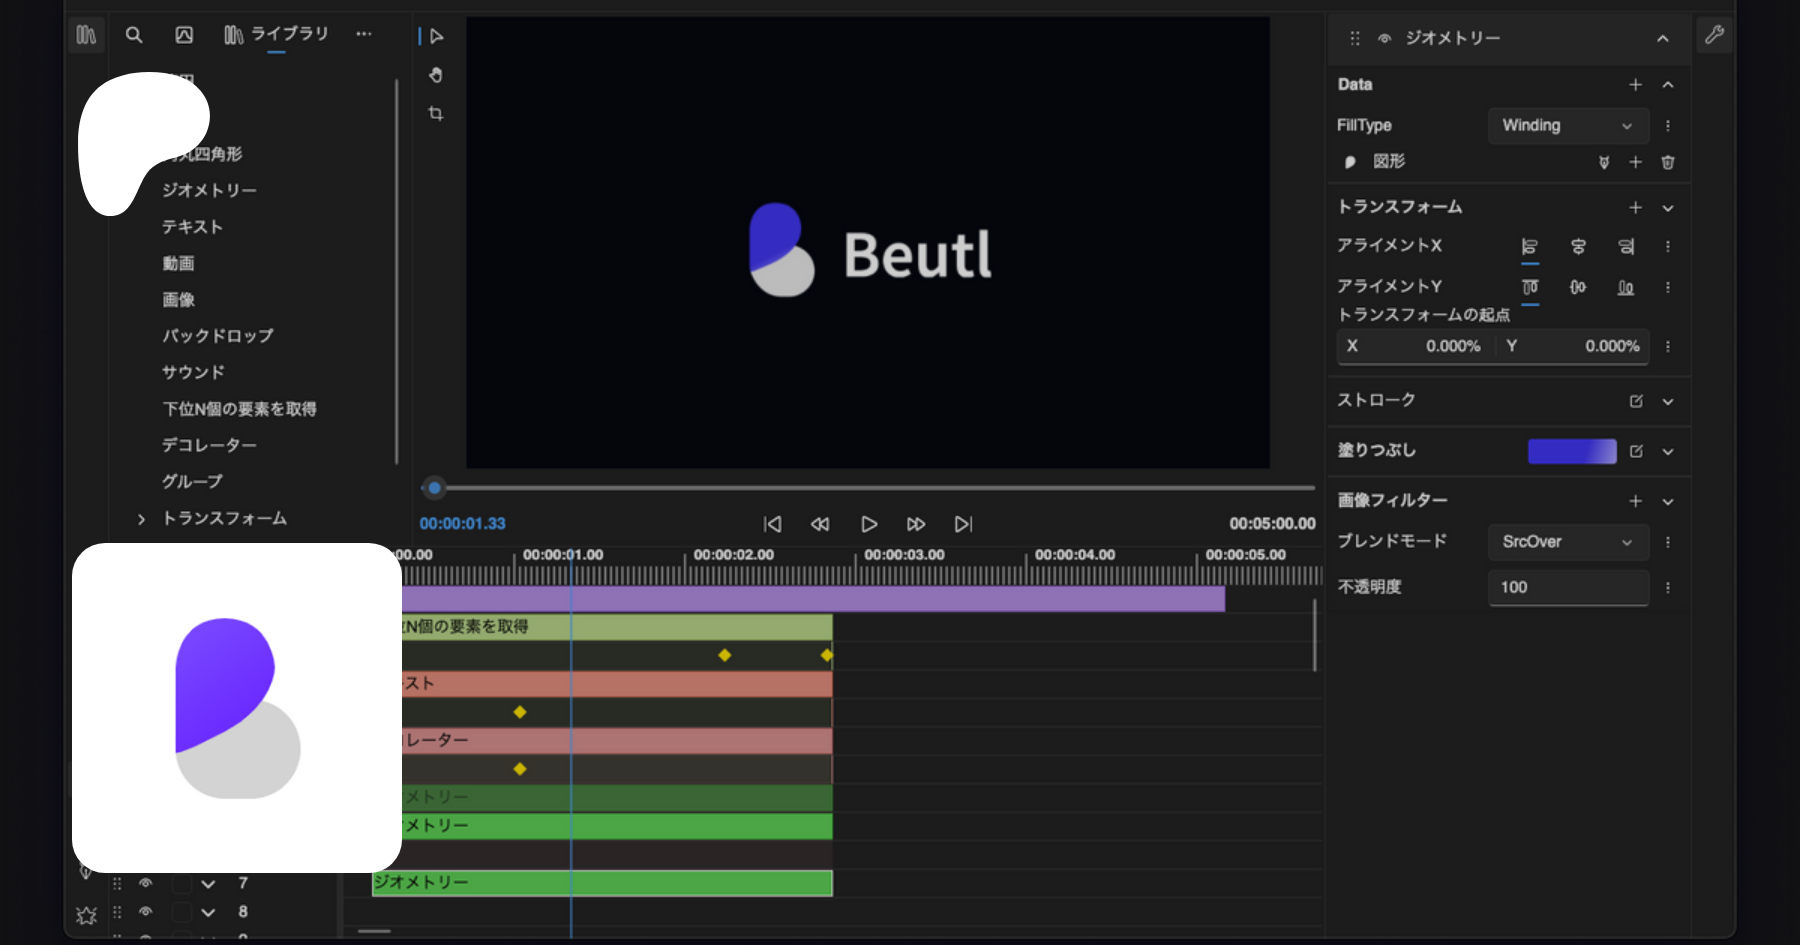
Task: Click the search magnifier icon in sidebar
Action: (x=134, y=35)
